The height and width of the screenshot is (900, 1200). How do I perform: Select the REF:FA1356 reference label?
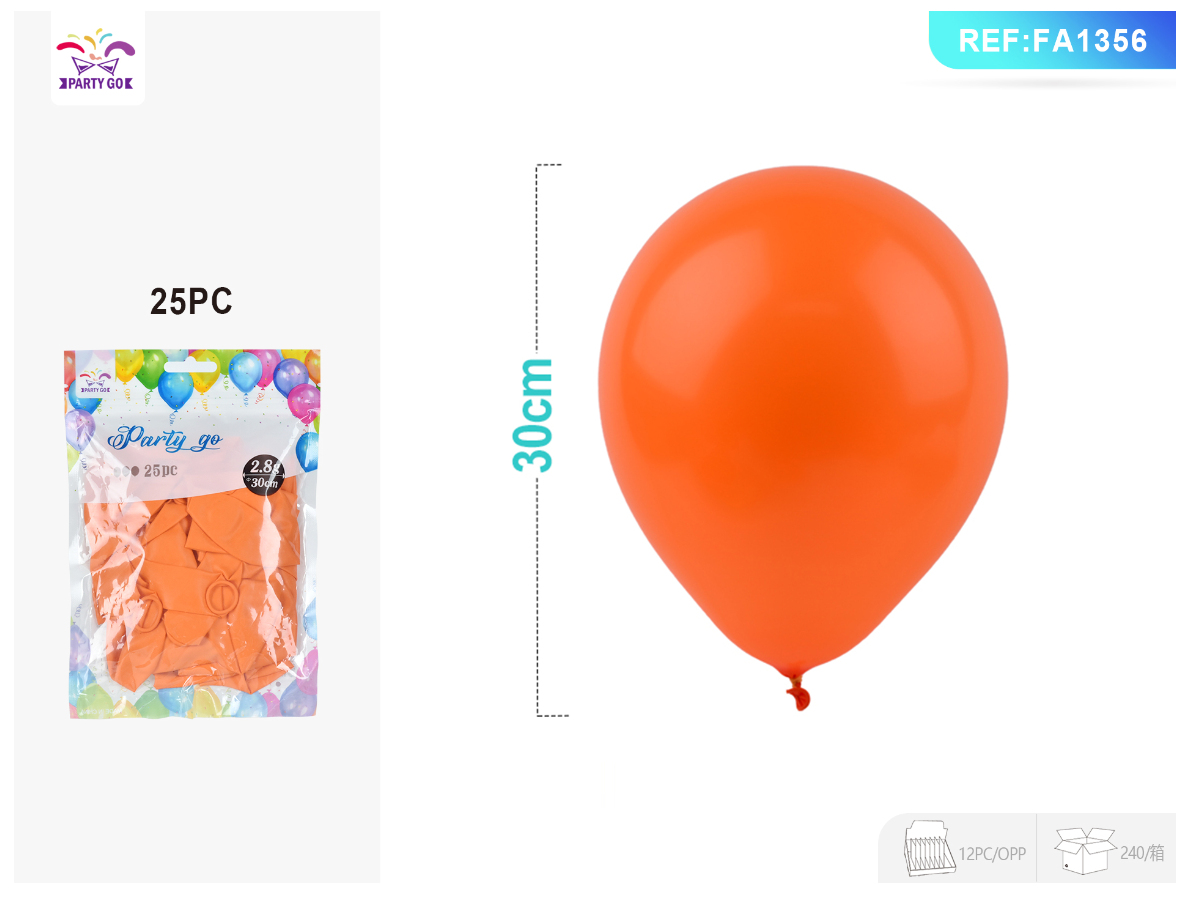[x=1053, y=40]
